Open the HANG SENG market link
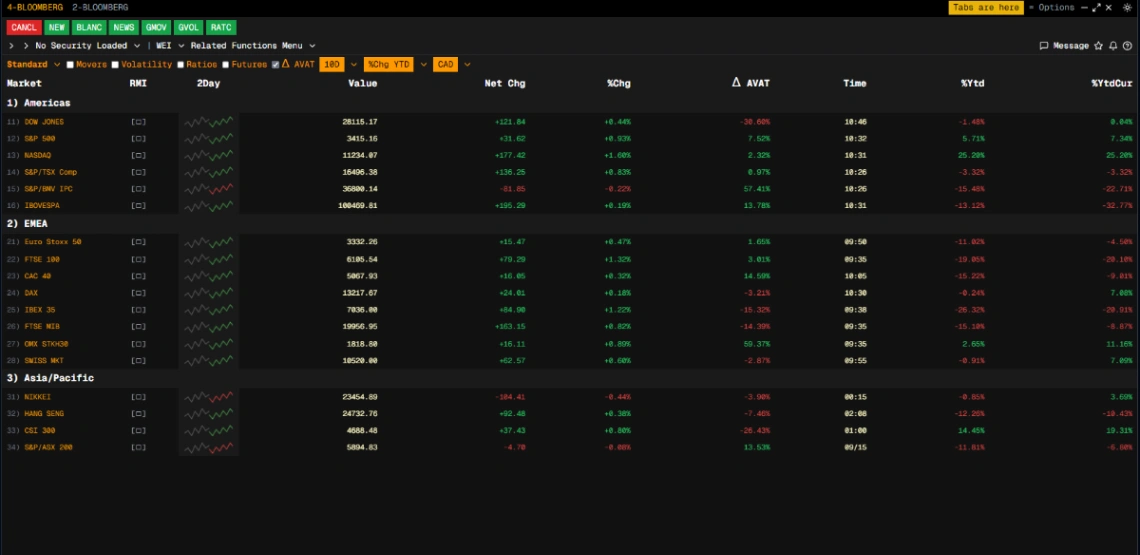 pyautogui.click(x=44, y=413)
